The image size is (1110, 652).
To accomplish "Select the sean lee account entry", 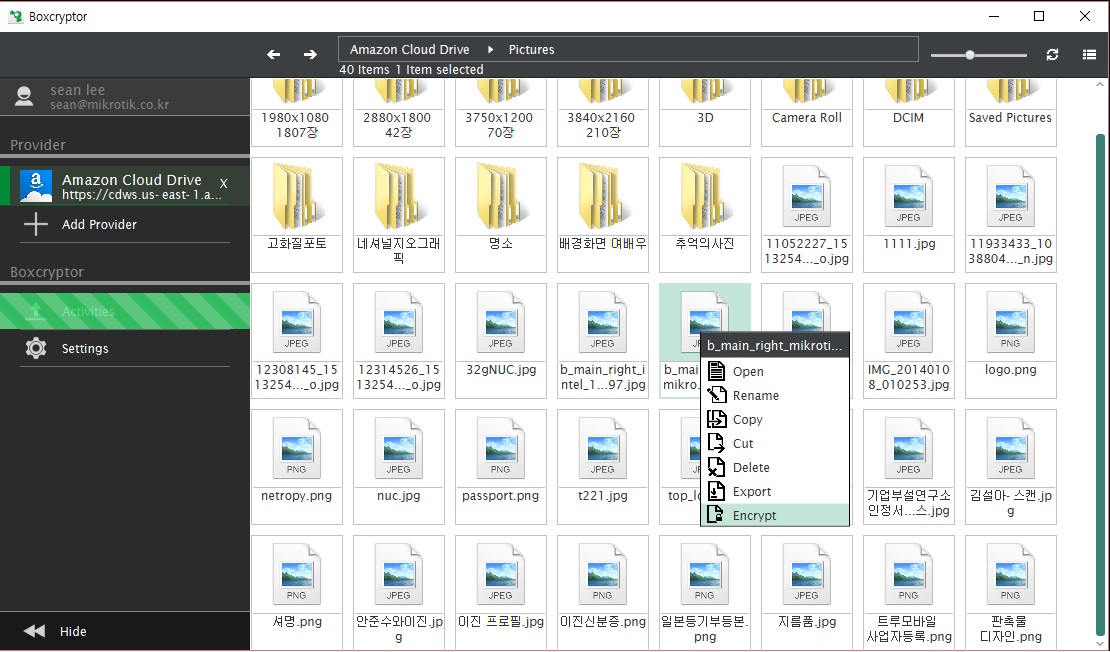I will click(x=125, y=97).
